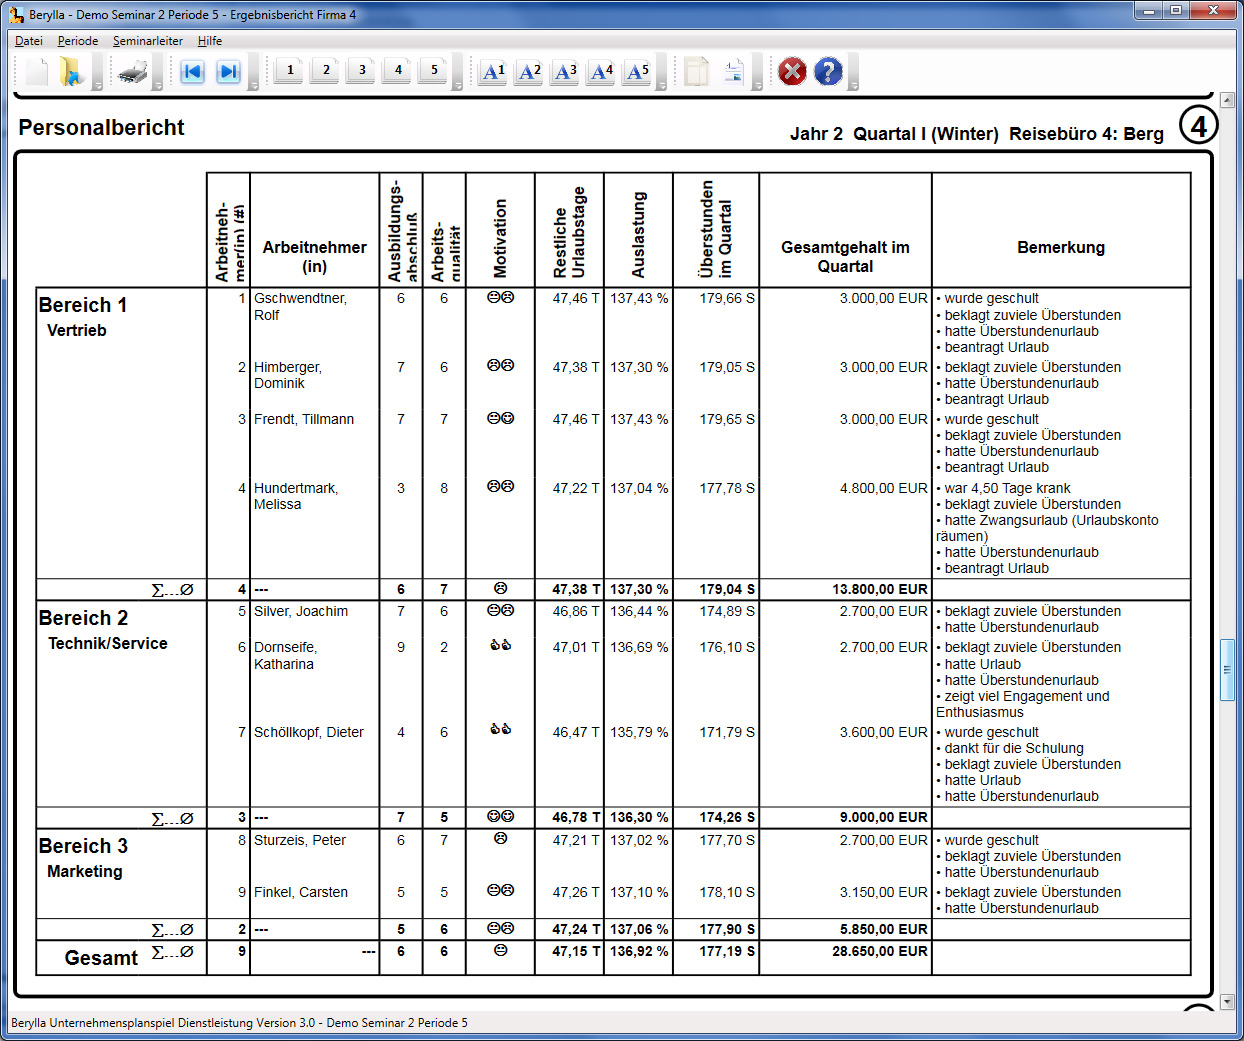Open report page 3 toolbar button

coord(361,70)
